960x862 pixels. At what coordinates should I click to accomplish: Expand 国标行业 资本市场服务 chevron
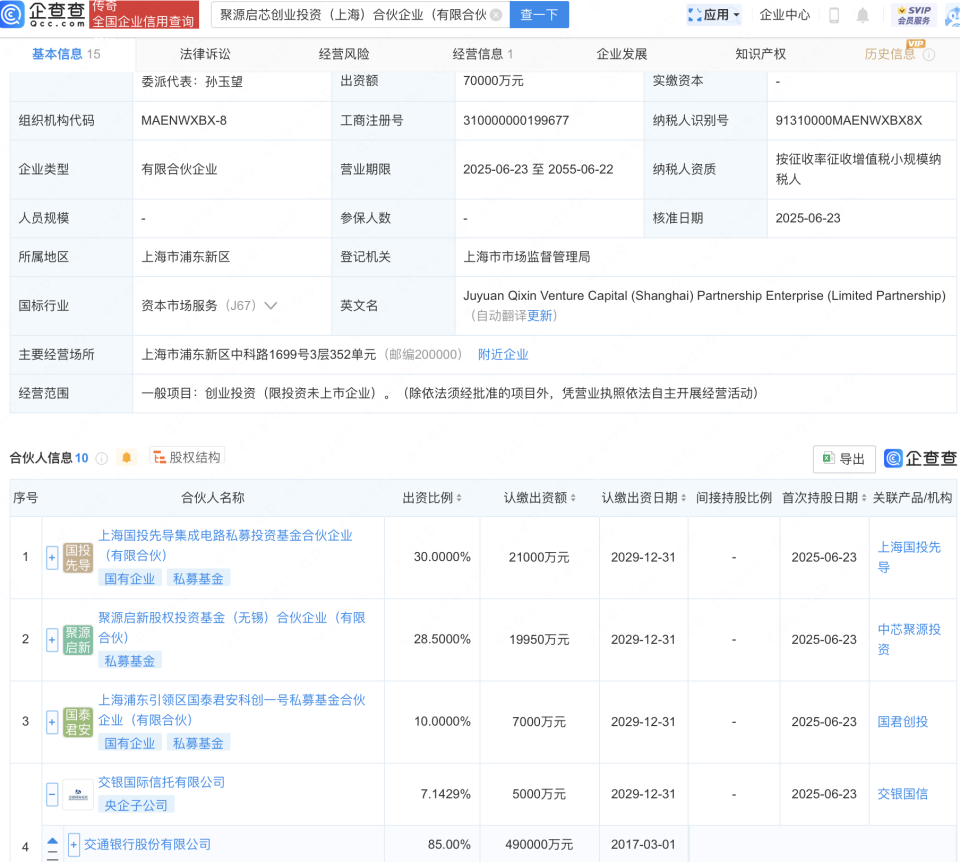click(271, 305)
